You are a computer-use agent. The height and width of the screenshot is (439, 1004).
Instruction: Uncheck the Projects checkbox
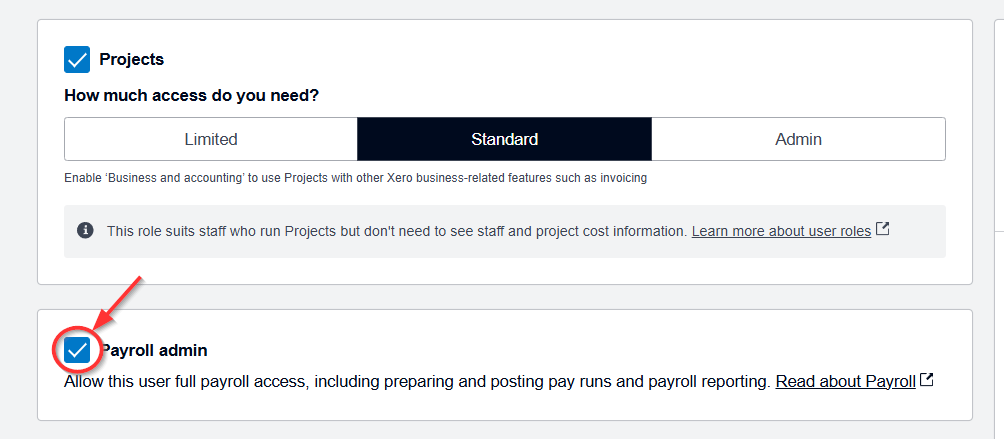[x=77, y=60]
